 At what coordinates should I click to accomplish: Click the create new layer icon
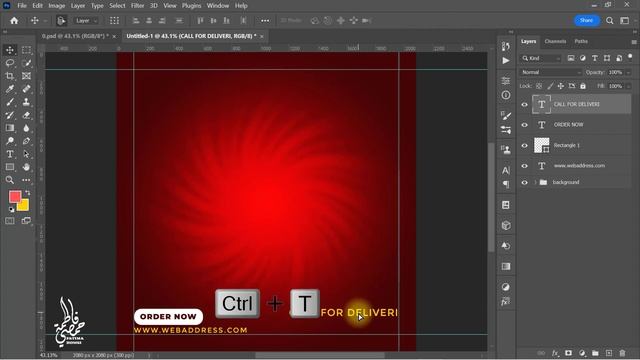(x=609, y=353)
